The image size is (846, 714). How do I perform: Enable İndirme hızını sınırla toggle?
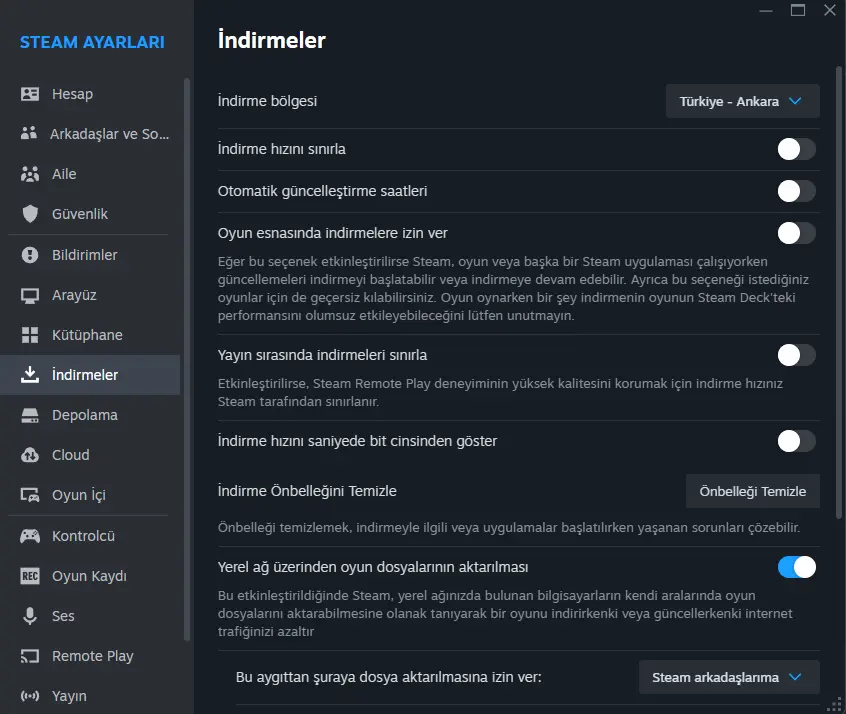point(796,149)
